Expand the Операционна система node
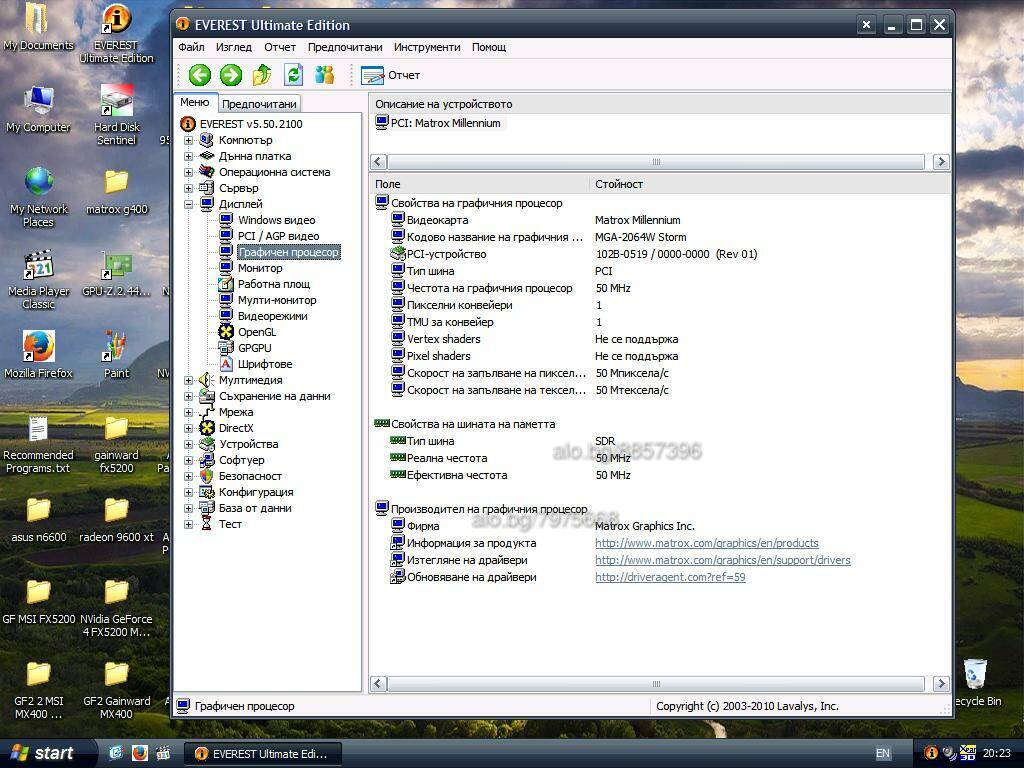 188,172
